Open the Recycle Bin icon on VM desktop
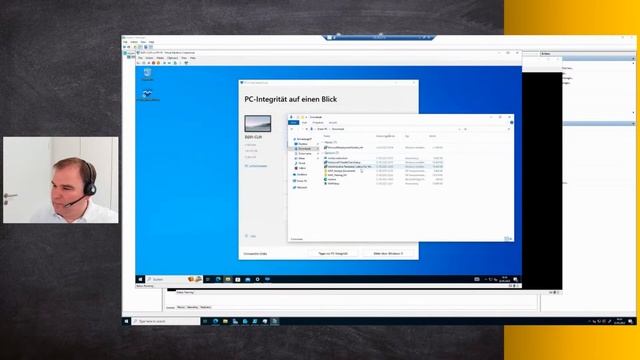The image size is (640, 360). point(147,74)
